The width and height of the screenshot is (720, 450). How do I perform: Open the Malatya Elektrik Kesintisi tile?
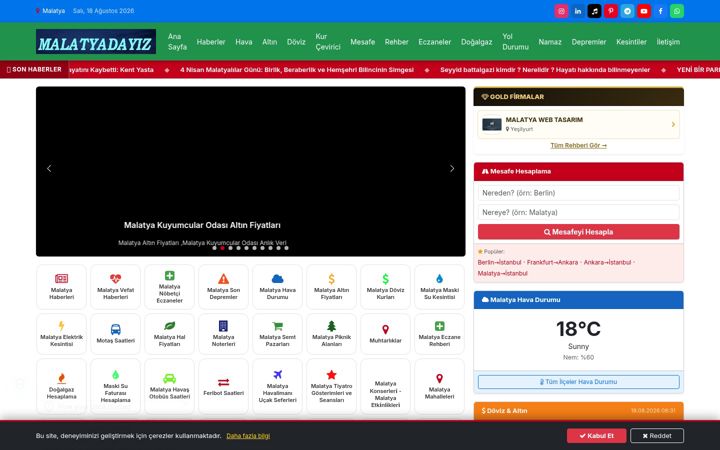pos(62,334)
